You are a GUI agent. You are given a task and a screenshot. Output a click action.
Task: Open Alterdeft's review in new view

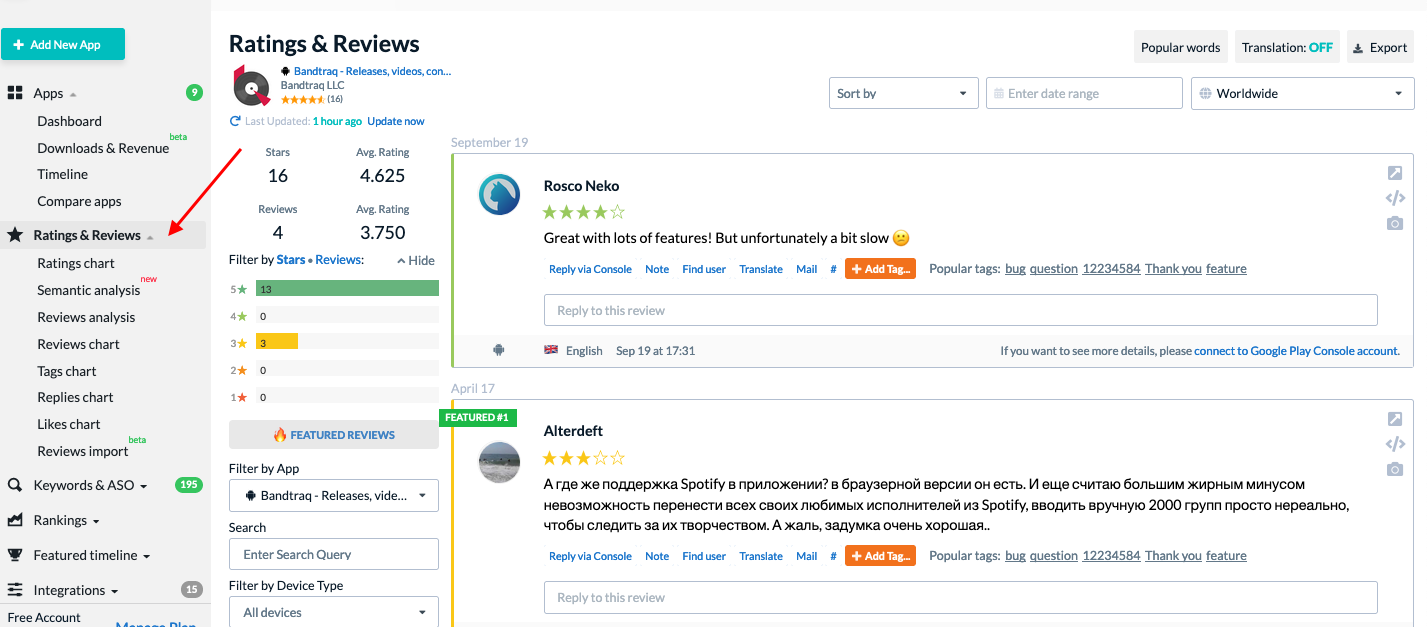point(1395,419)
